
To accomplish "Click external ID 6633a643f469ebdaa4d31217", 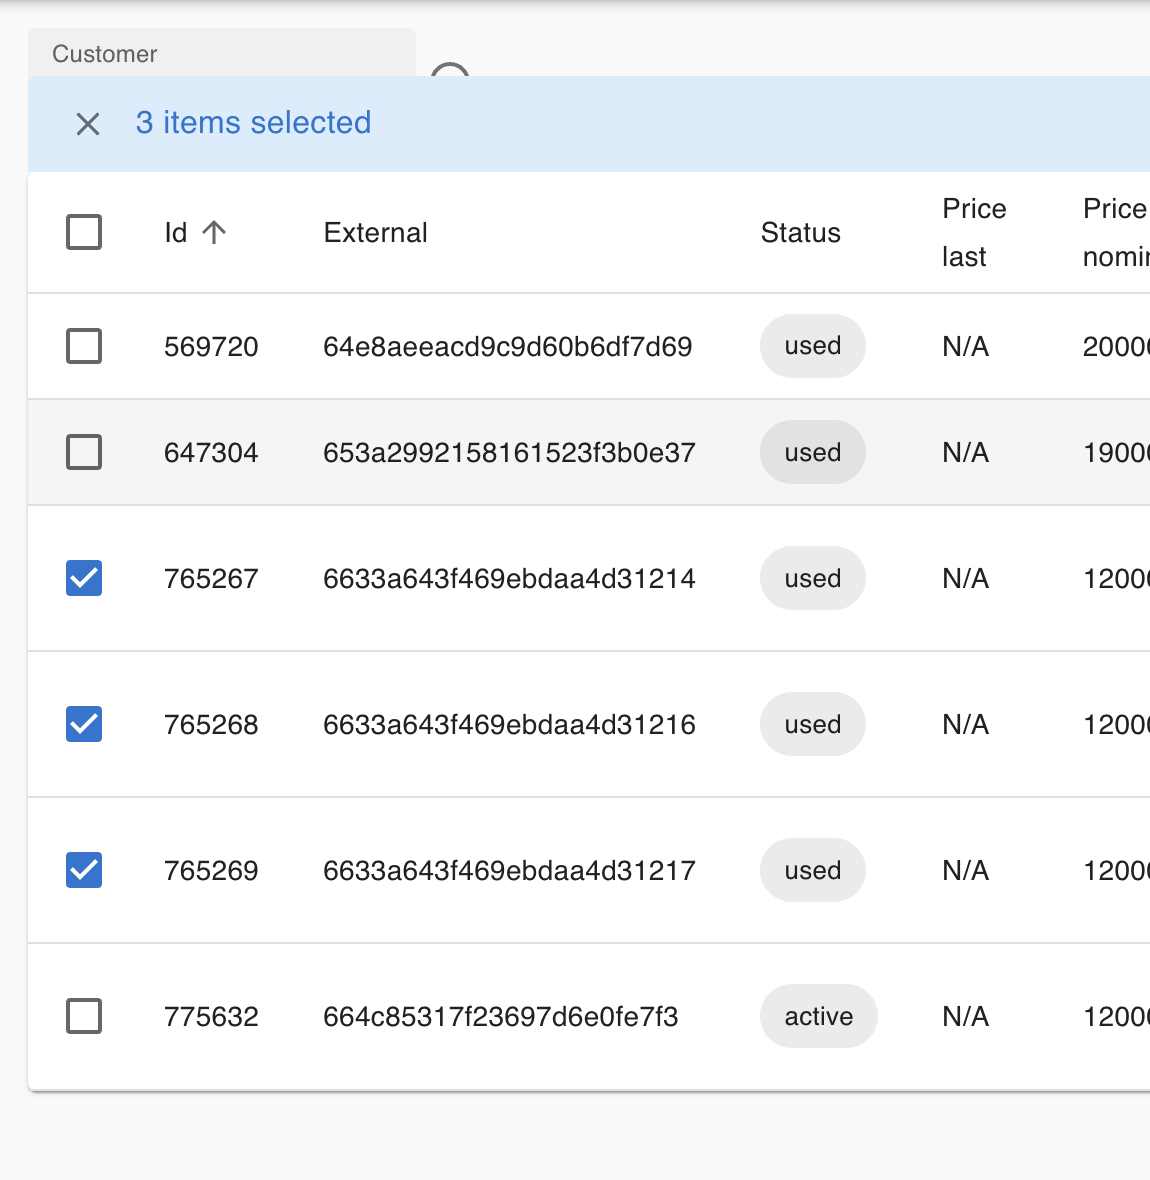I will coord(509,871).
